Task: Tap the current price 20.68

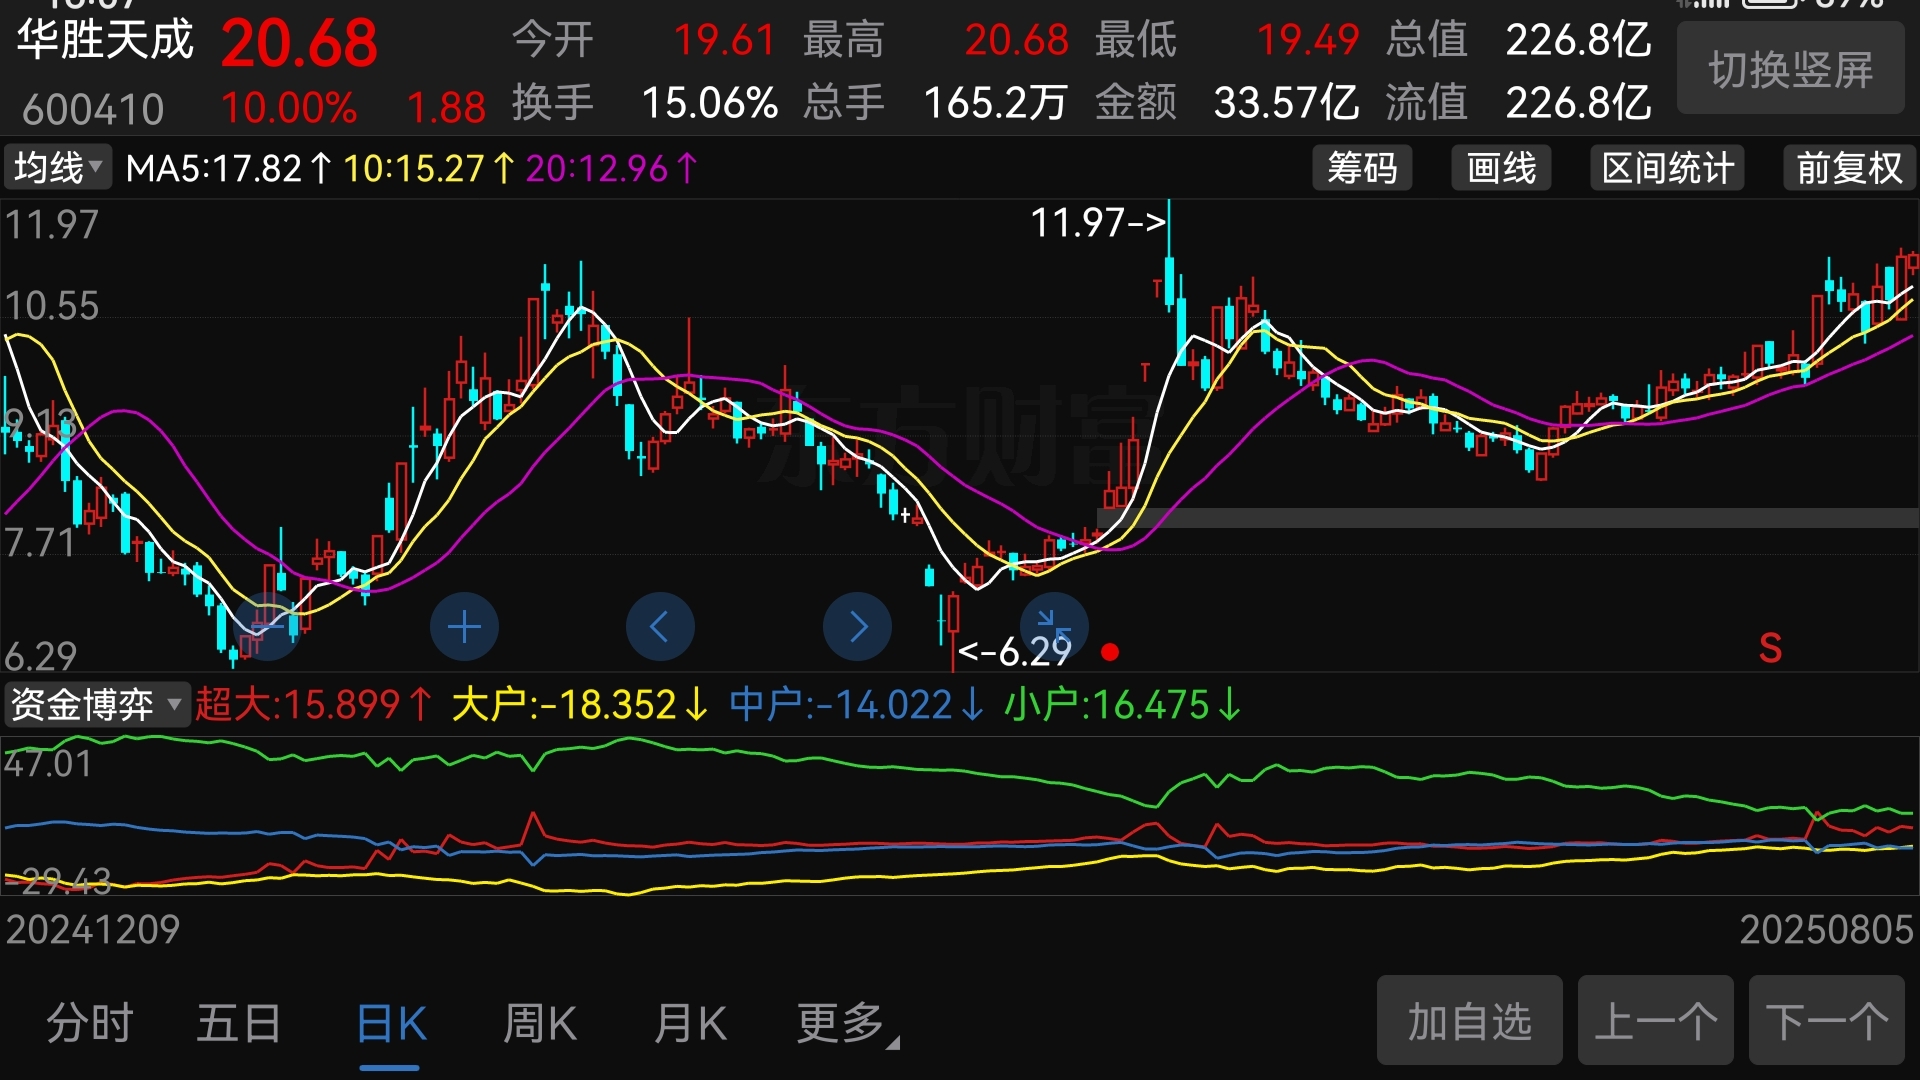Action: [299, 44]
